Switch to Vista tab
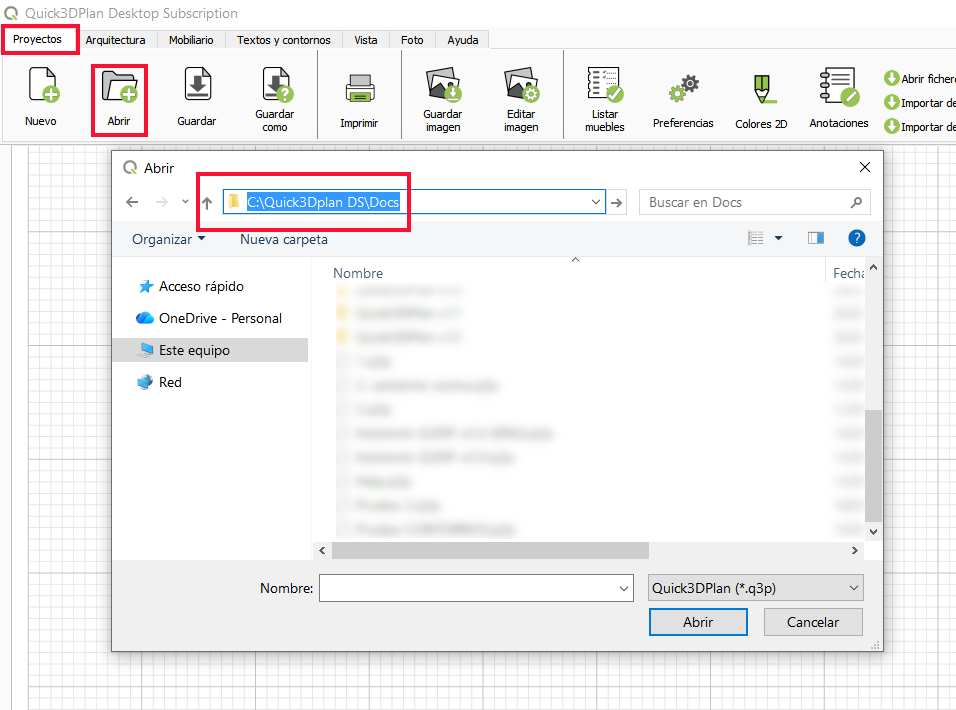The height and width of the screenshot is (710, 956). [x=366, y=40]
